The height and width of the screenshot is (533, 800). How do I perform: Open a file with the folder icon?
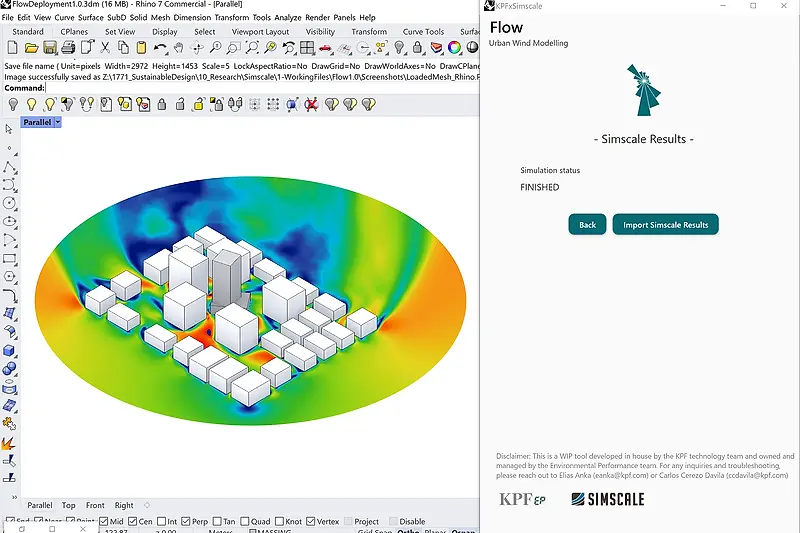click(32, 48)
